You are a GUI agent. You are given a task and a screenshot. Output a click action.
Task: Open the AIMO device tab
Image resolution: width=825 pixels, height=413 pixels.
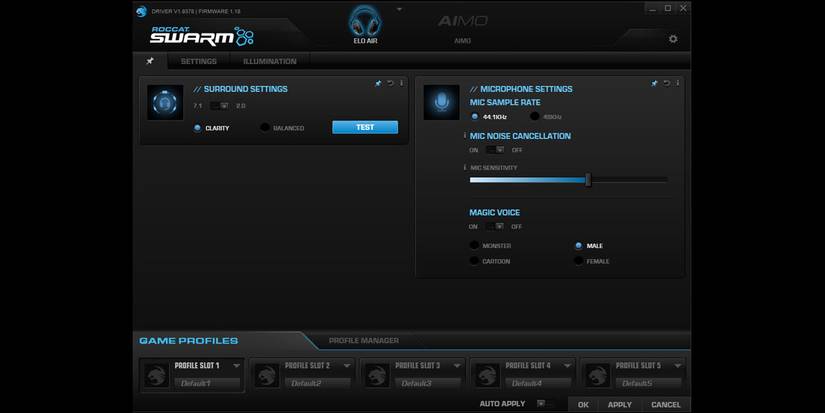[462, 28]
